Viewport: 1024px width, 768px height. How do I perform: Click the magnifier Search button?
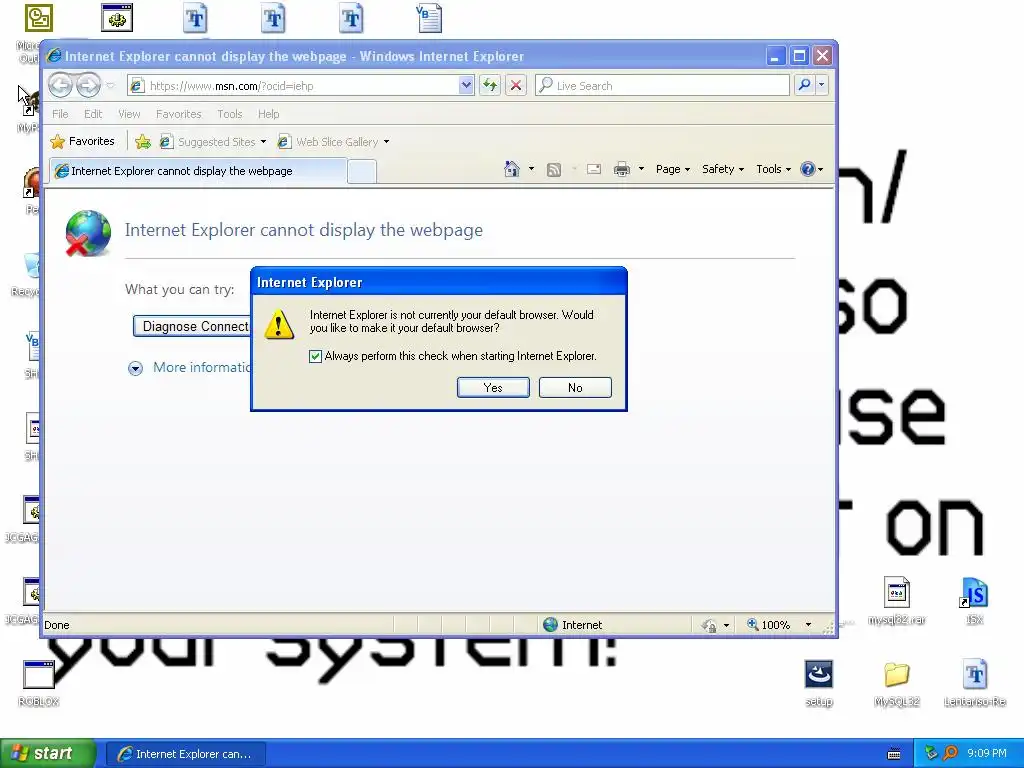805,85
